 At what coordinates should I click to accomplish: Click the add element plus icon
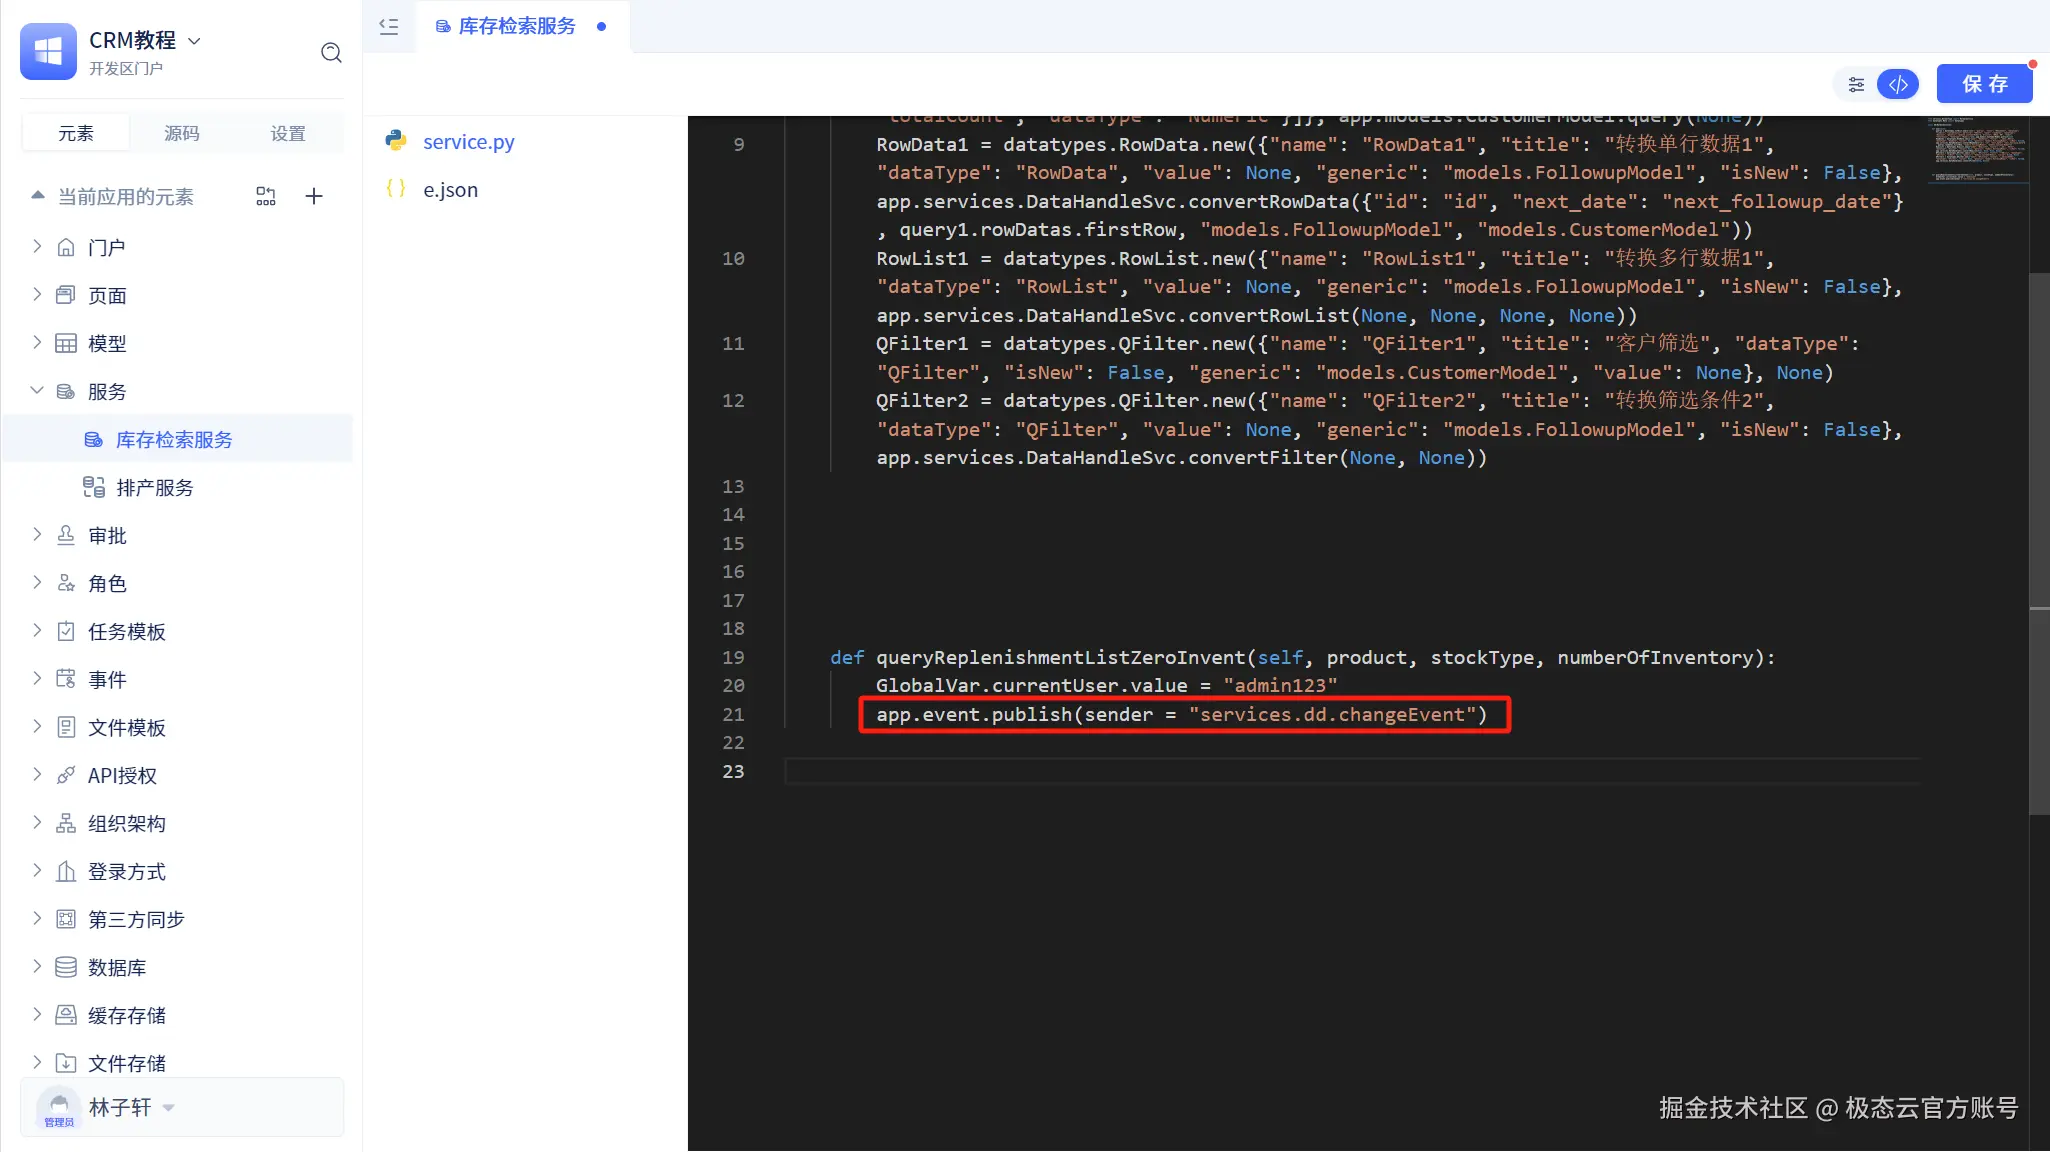pos(314,196)
